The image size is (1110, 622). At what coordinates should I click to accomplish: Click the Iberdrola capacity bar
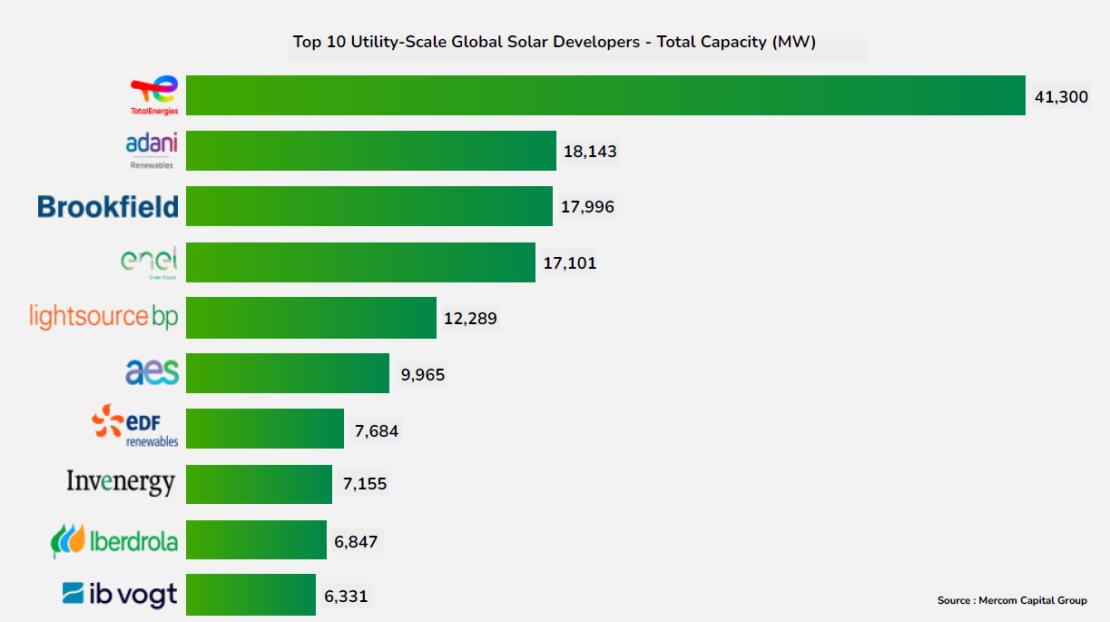(x=255, y=539)
